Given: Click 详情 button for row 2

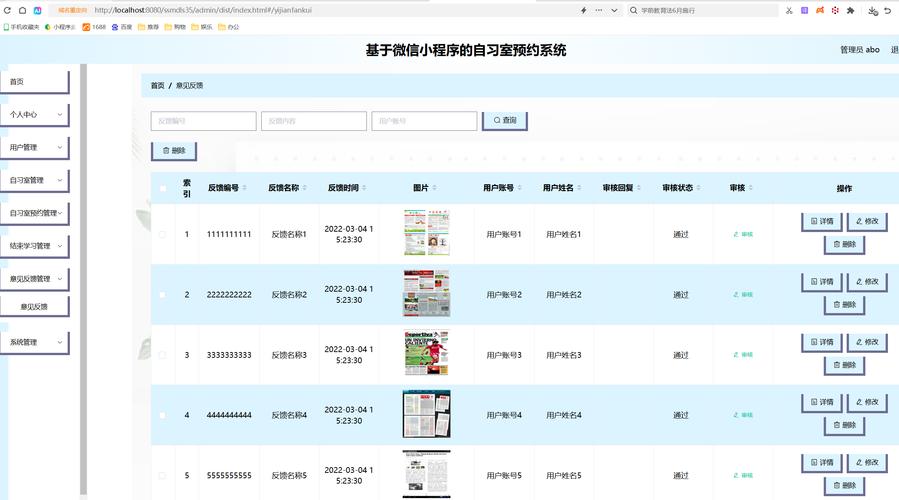Looking at the screenshot, I should [x=822, y=282].
